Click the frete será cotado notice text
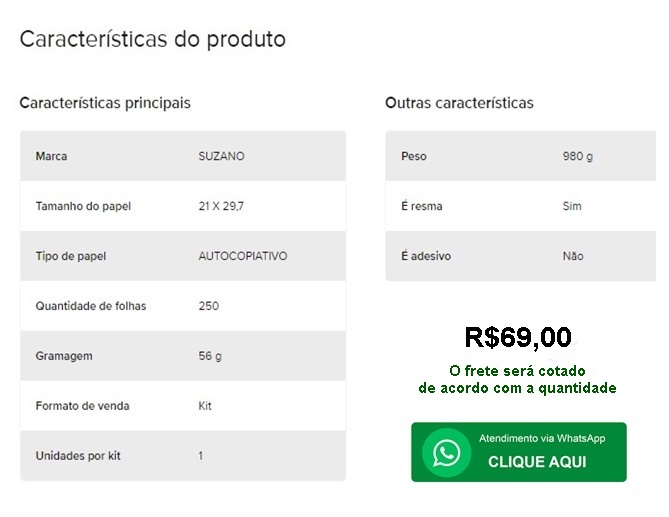The image size is (669, 517). 517,380
